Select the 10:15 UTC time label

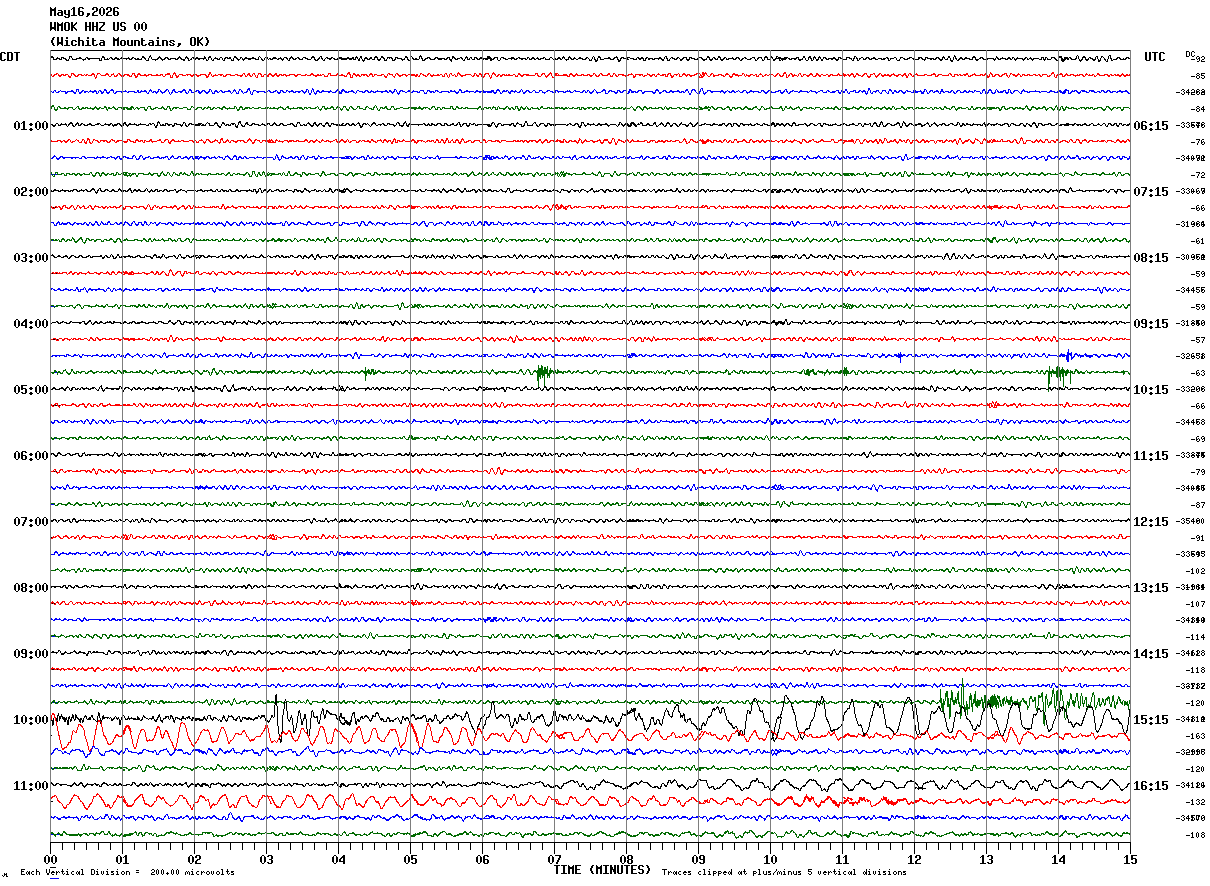tap(1150, 390)
